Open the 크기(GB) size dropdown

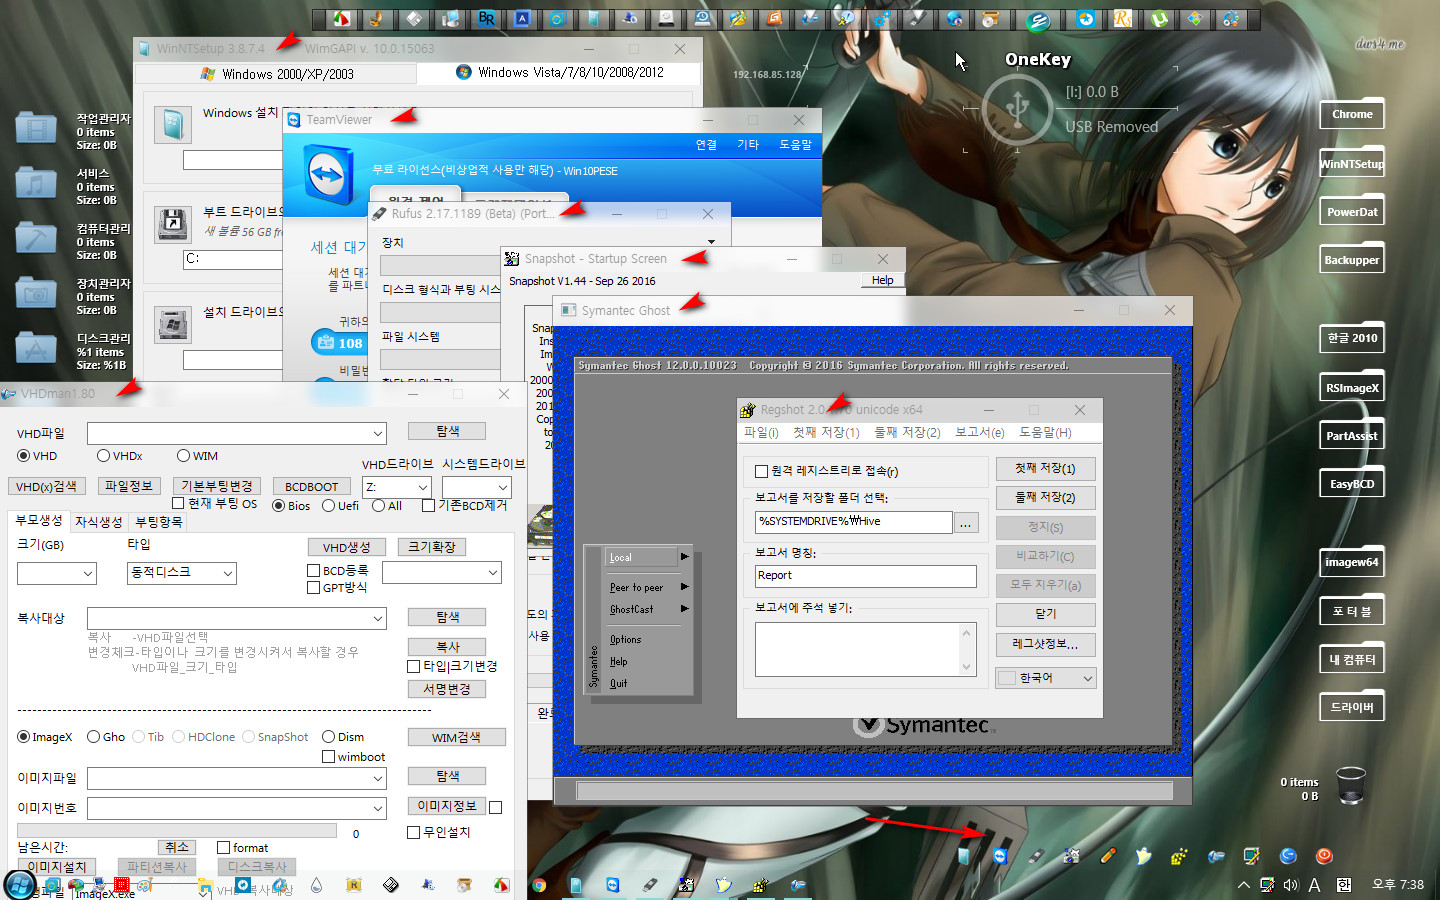pos(88,573)
